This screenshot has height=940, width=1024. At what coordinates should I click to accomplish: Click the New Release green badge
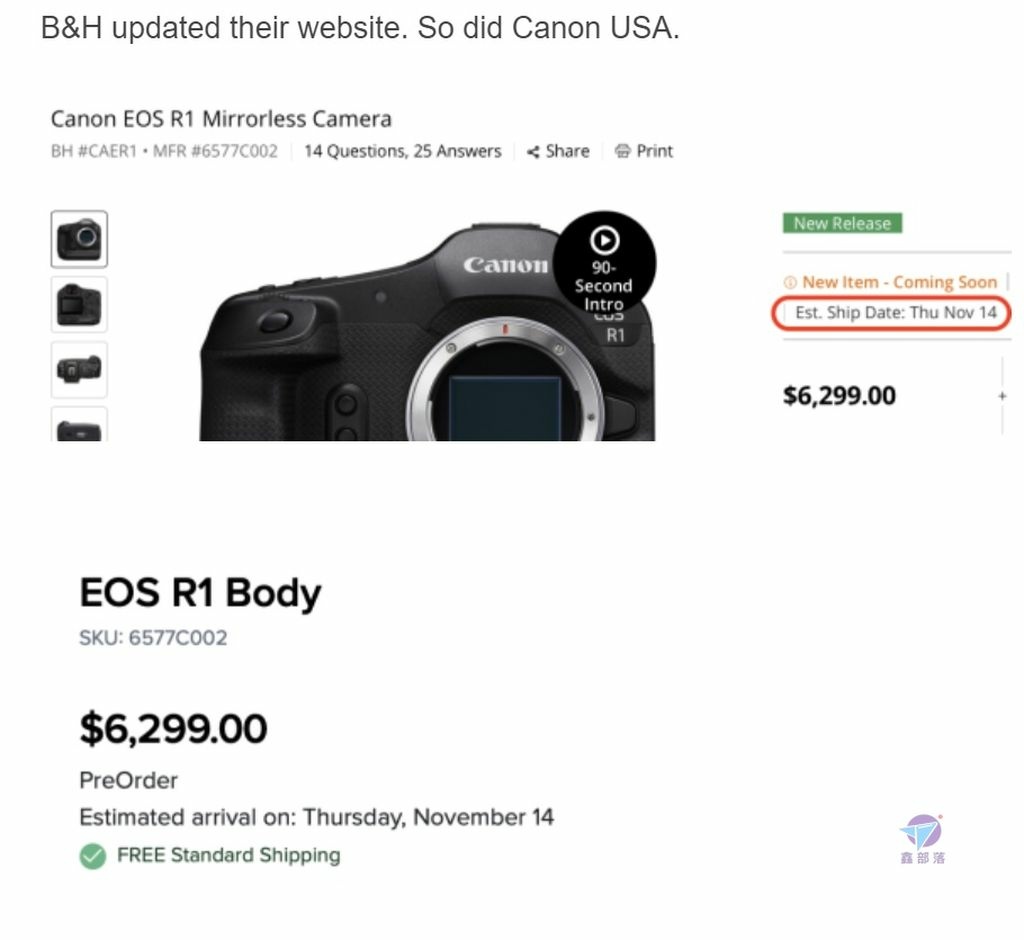click(842, 223)
